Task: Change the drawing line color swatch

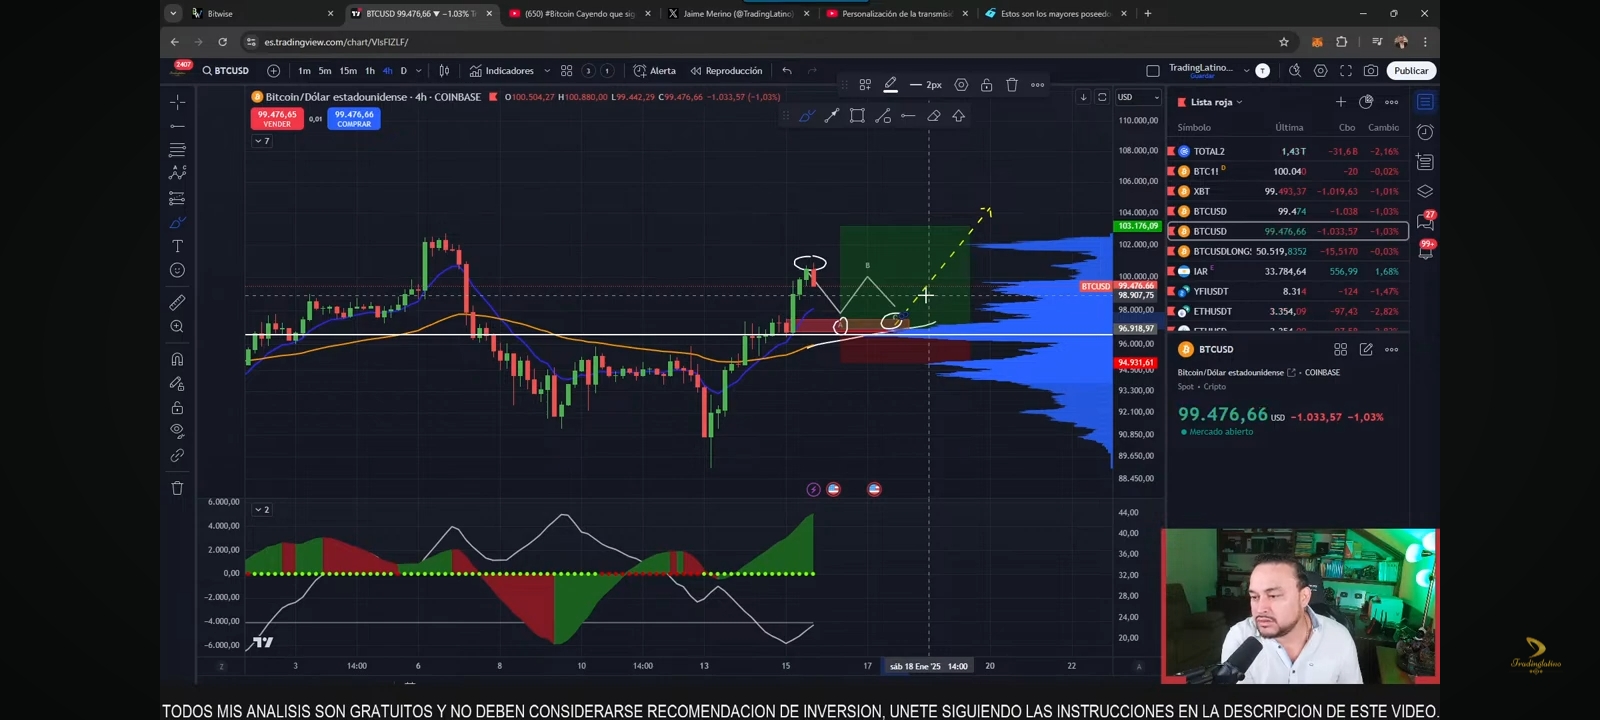Action: tap(890, 85)
